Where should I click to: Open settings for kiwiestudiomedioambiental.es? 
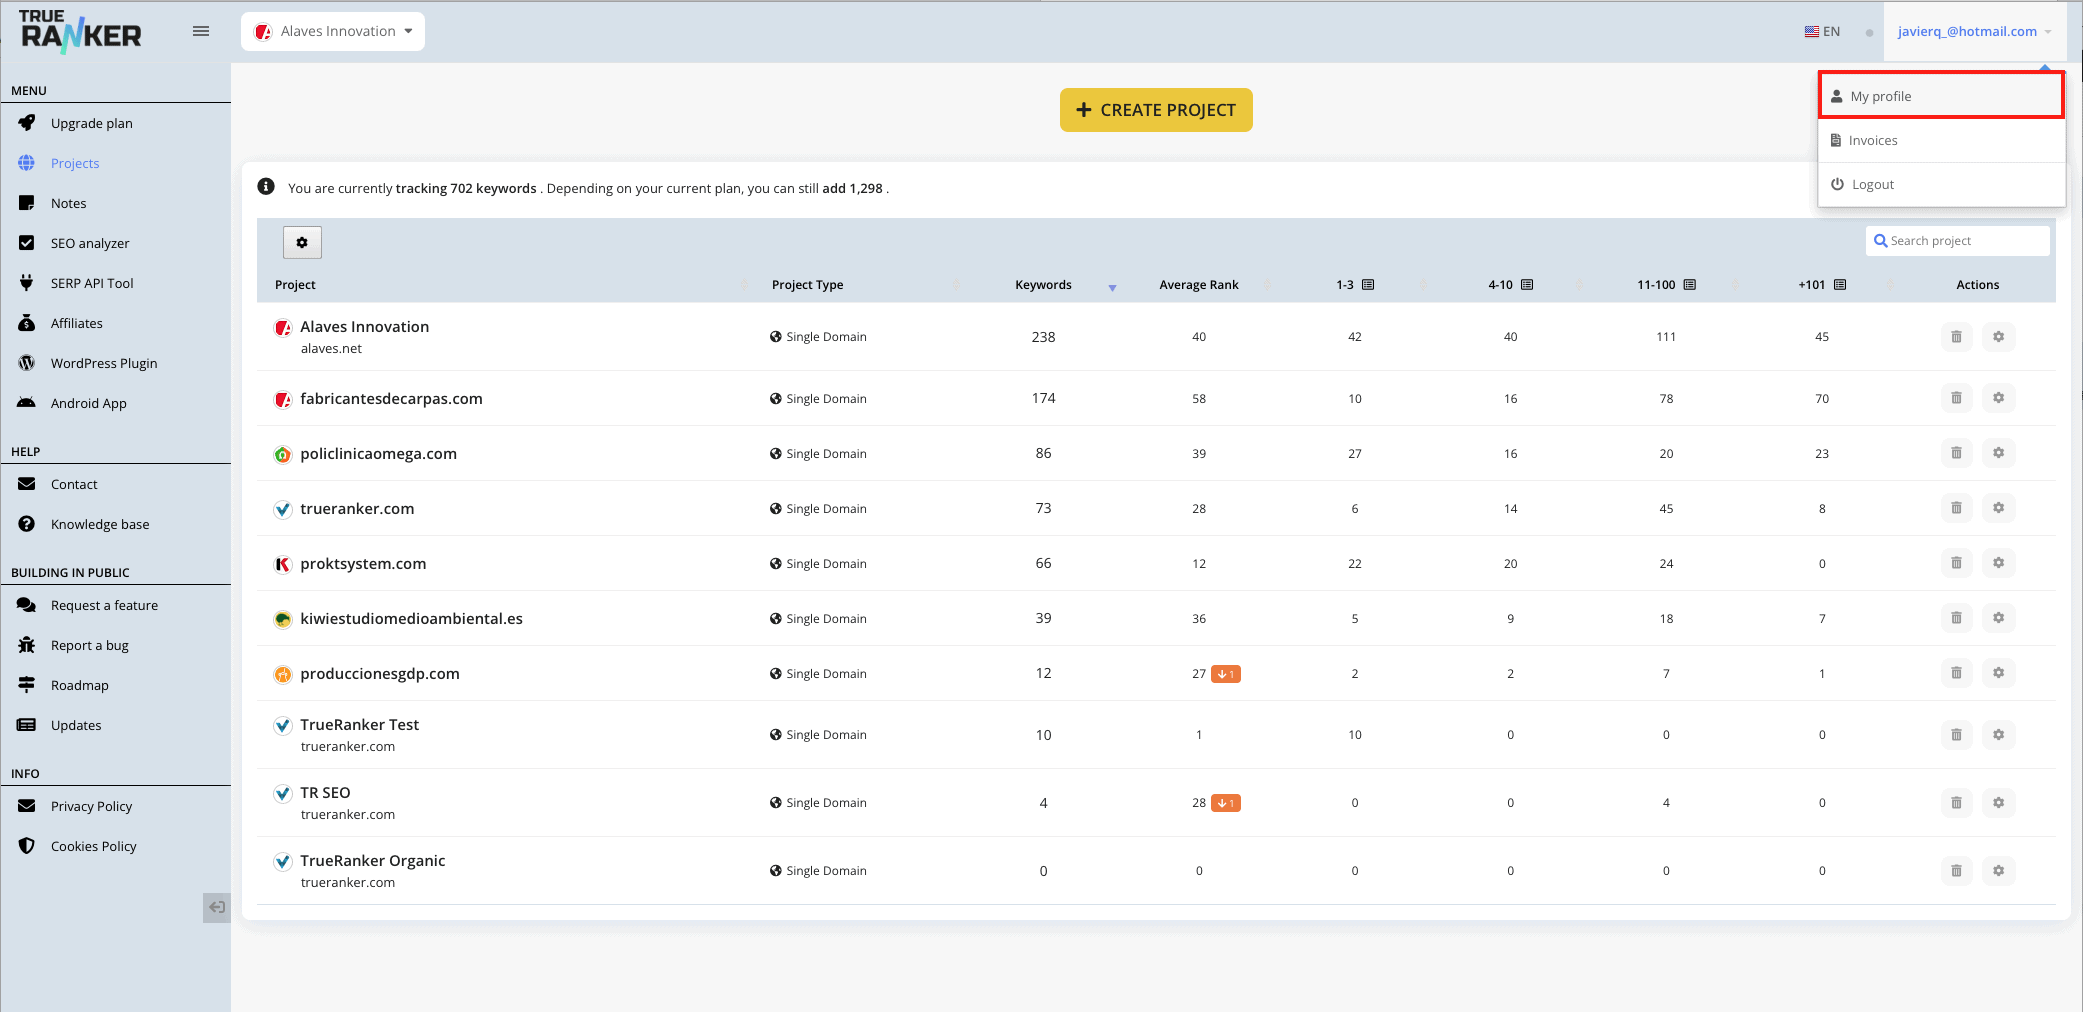coord(1998,618)
